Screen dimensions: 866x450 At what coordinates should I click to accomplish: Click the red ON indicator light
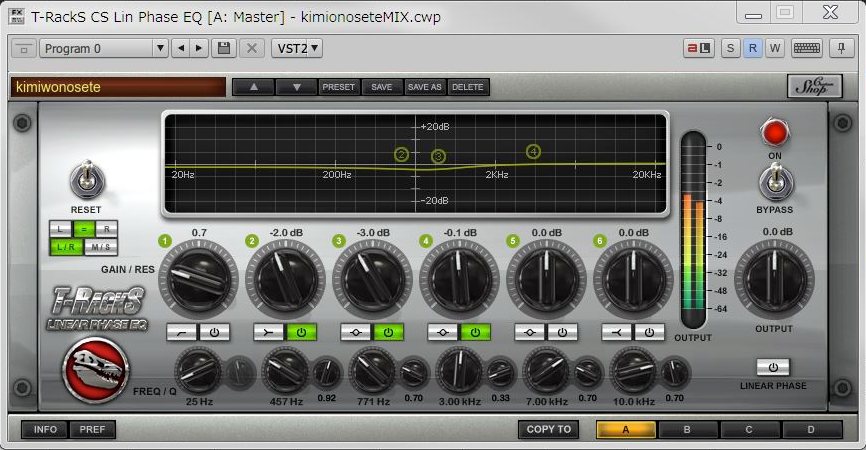click(774, 133)
